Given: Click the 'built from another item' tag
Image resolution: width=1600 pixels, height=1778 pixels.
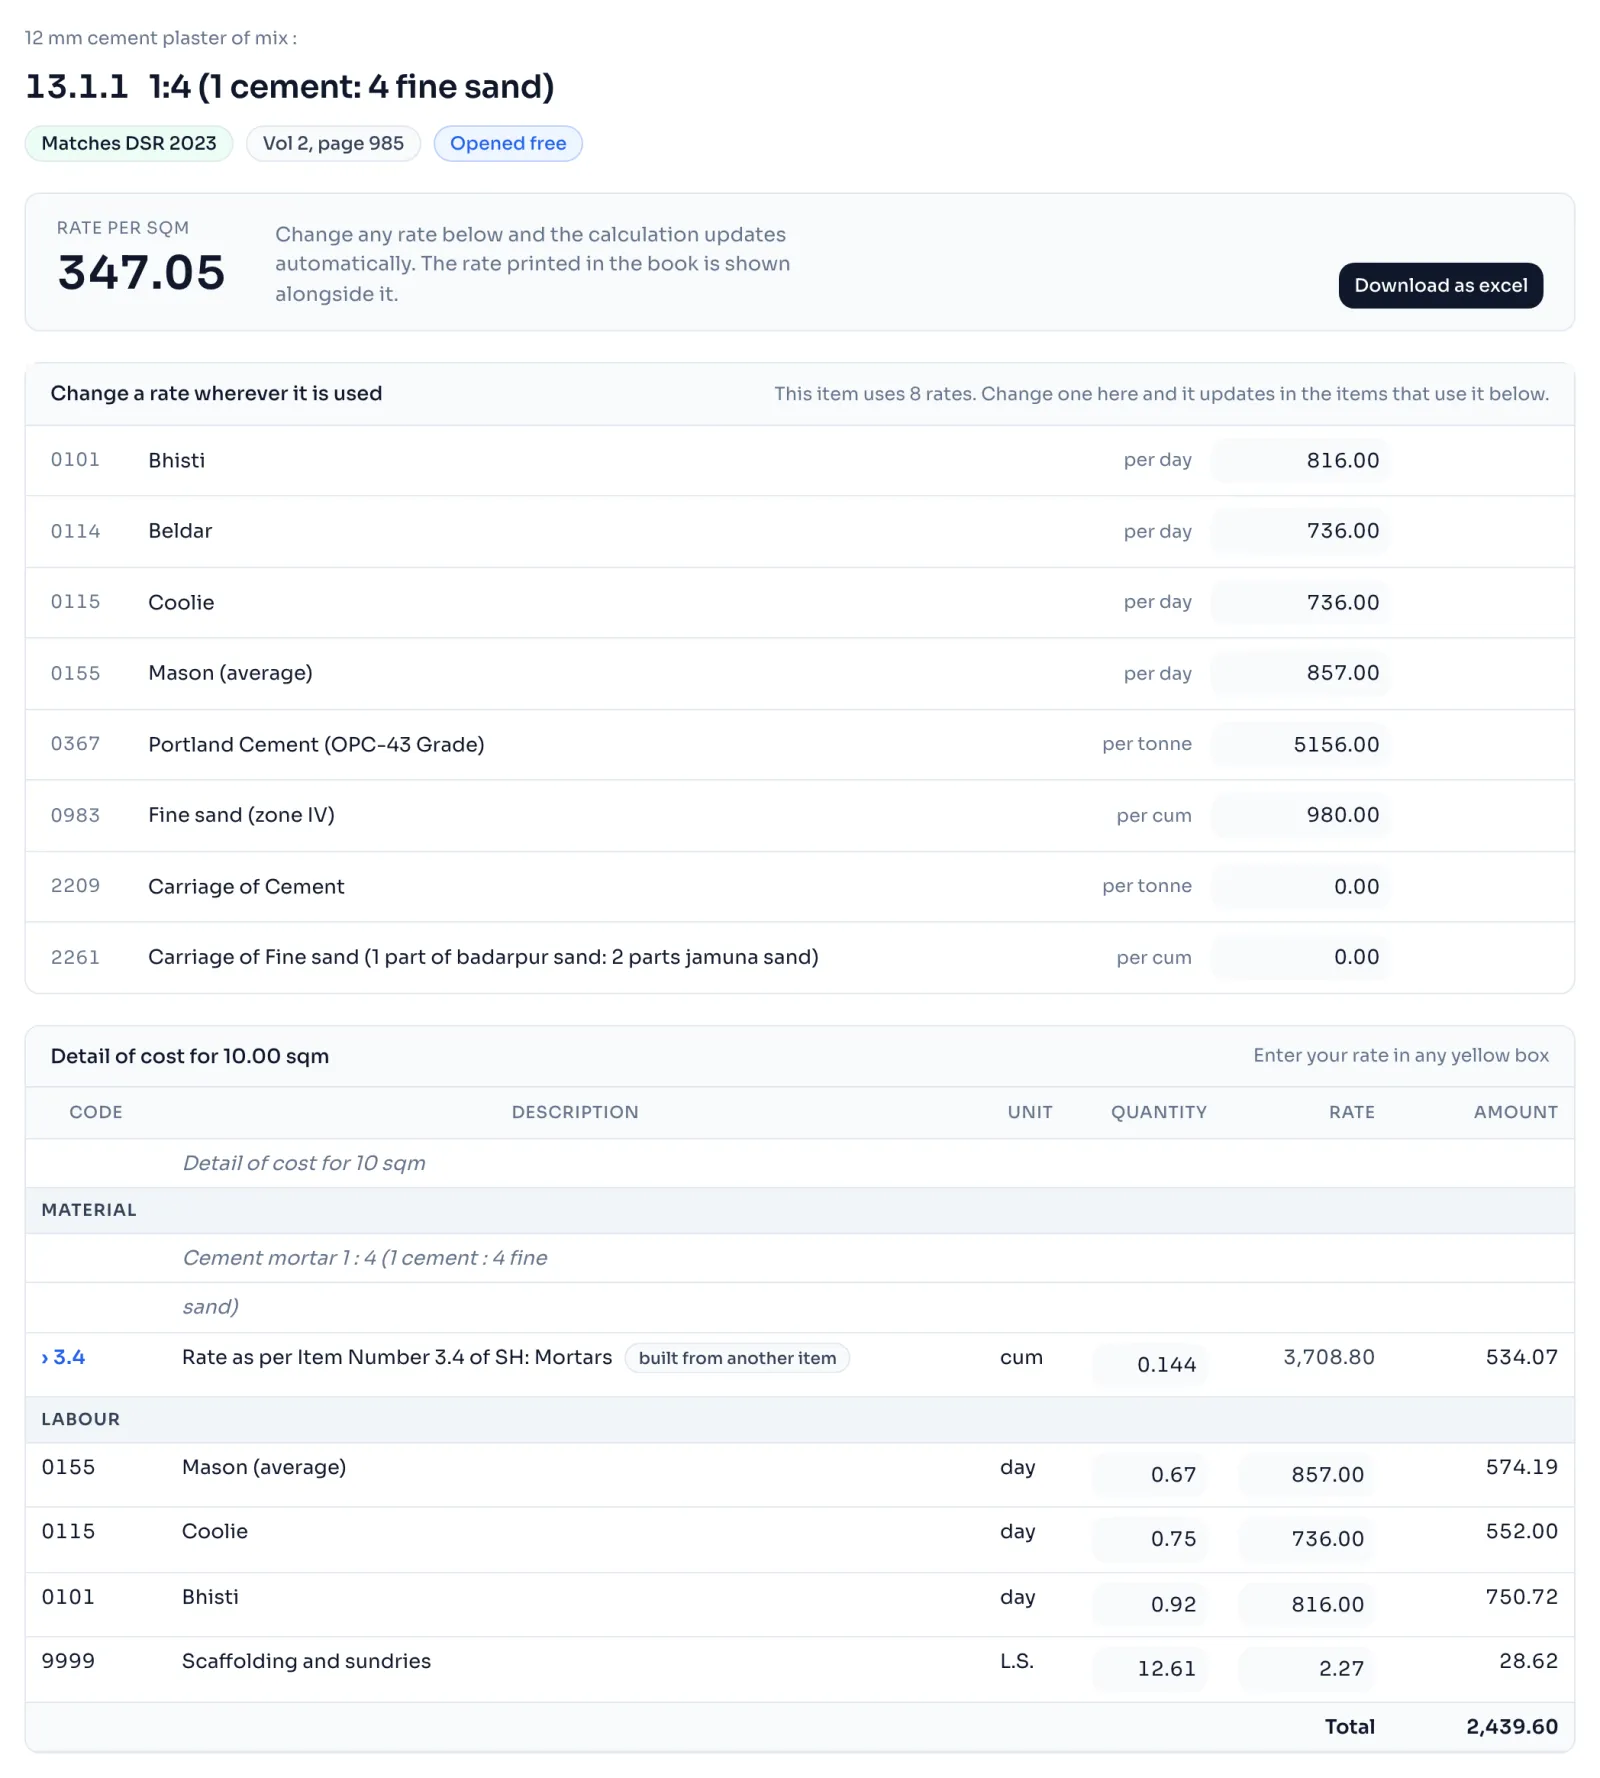Looking at the screenshot, I should pyautogui.click(x=737, y=1358).
